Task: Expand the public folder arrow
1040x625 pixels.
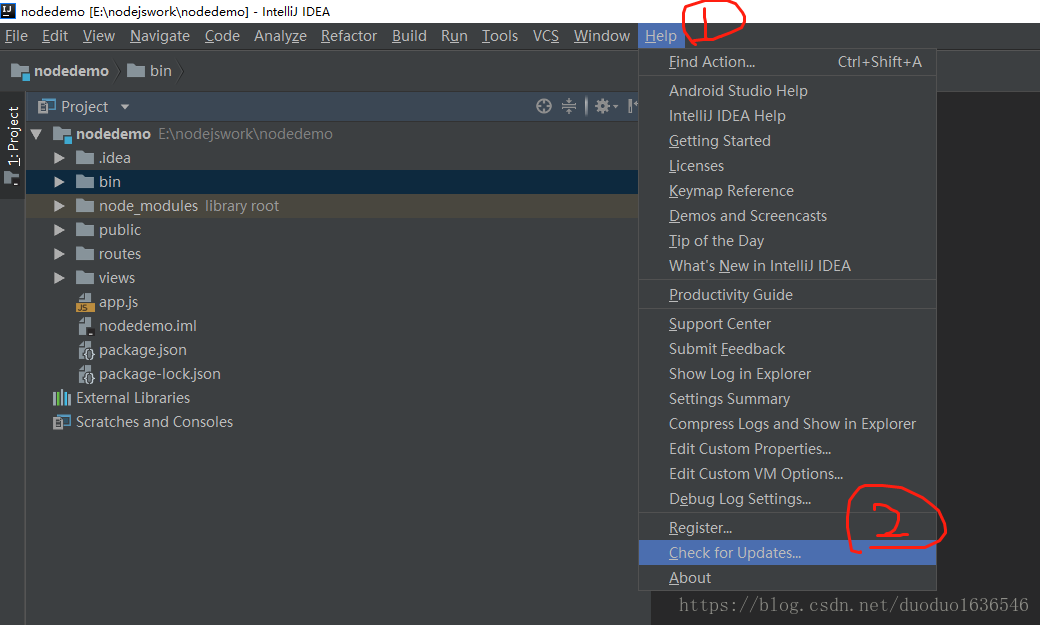Action: coord(59,230)
